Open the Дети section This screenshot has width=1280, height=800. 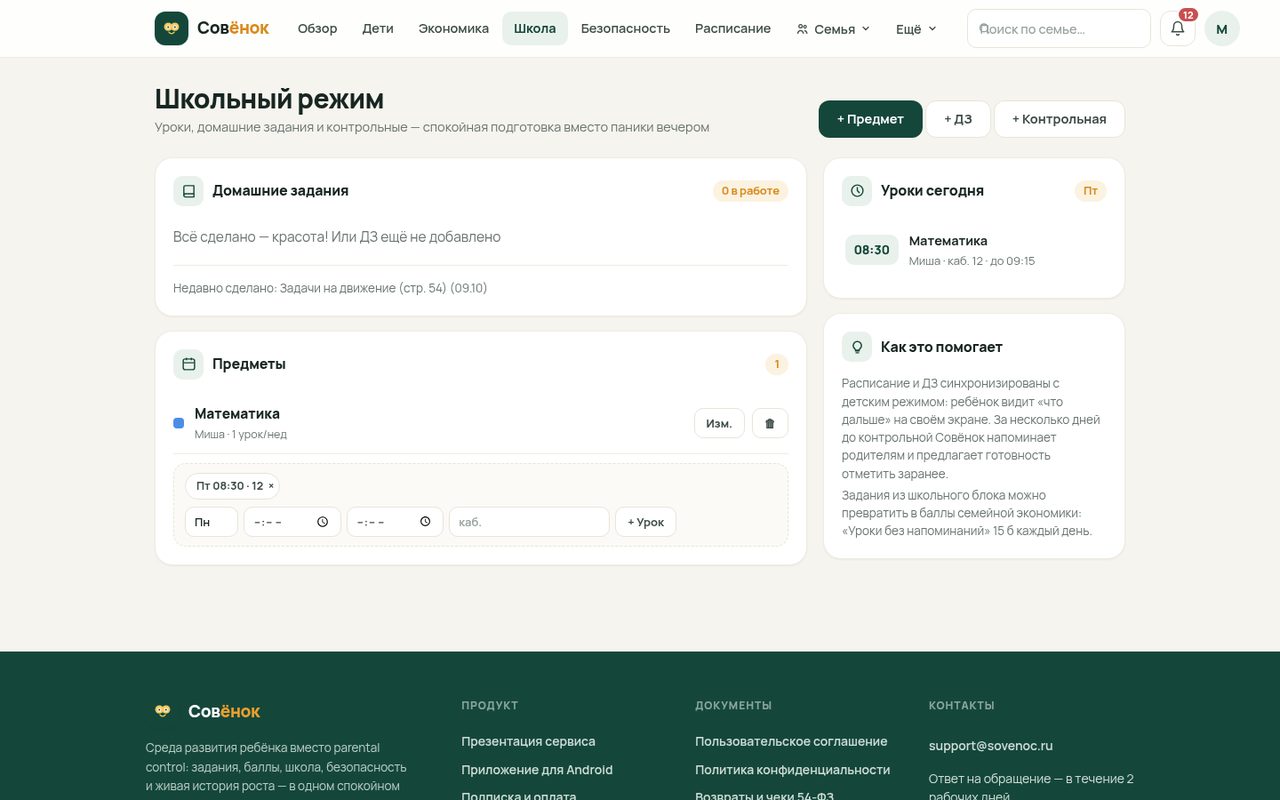coord(378,29)
